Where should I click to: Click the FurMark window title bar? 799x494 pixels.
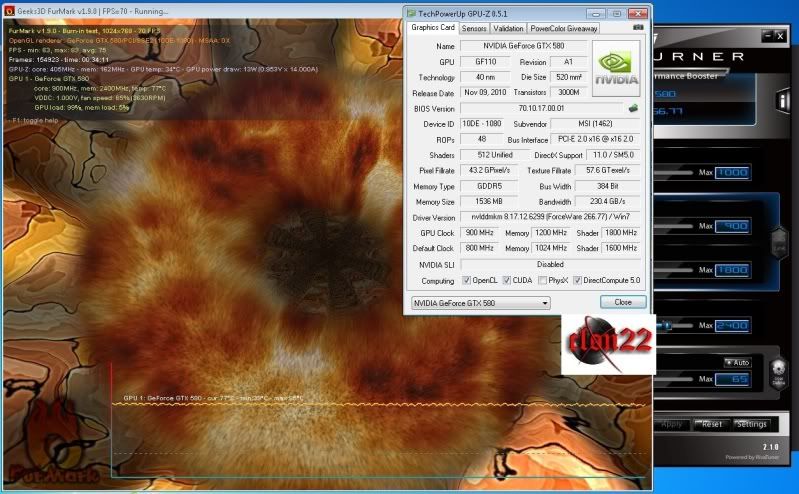[204, 11]
